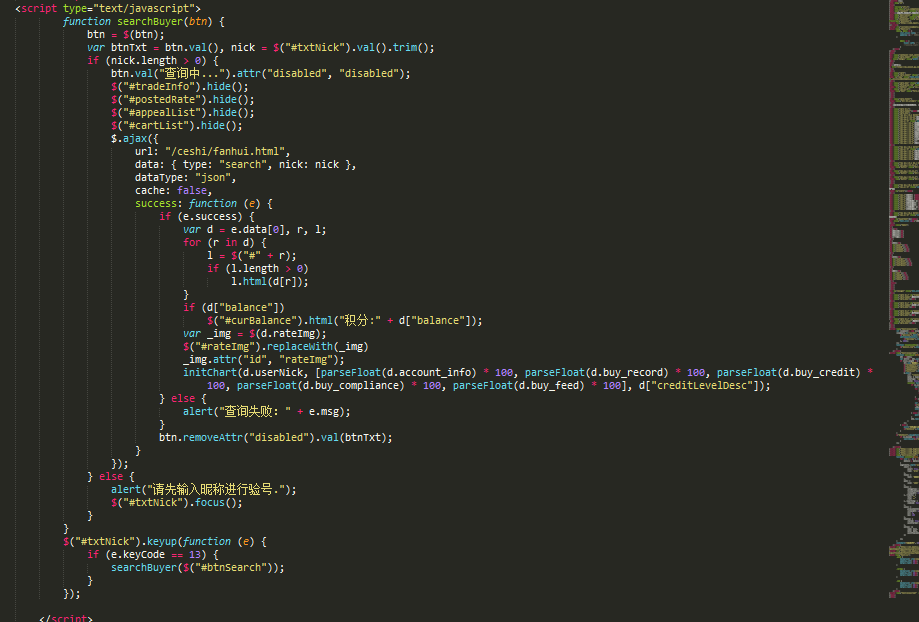The height and width of the screenshot is (622, 919).
Task: Click the string "查询中..." in btn.val
Action: tap(191, 73)
